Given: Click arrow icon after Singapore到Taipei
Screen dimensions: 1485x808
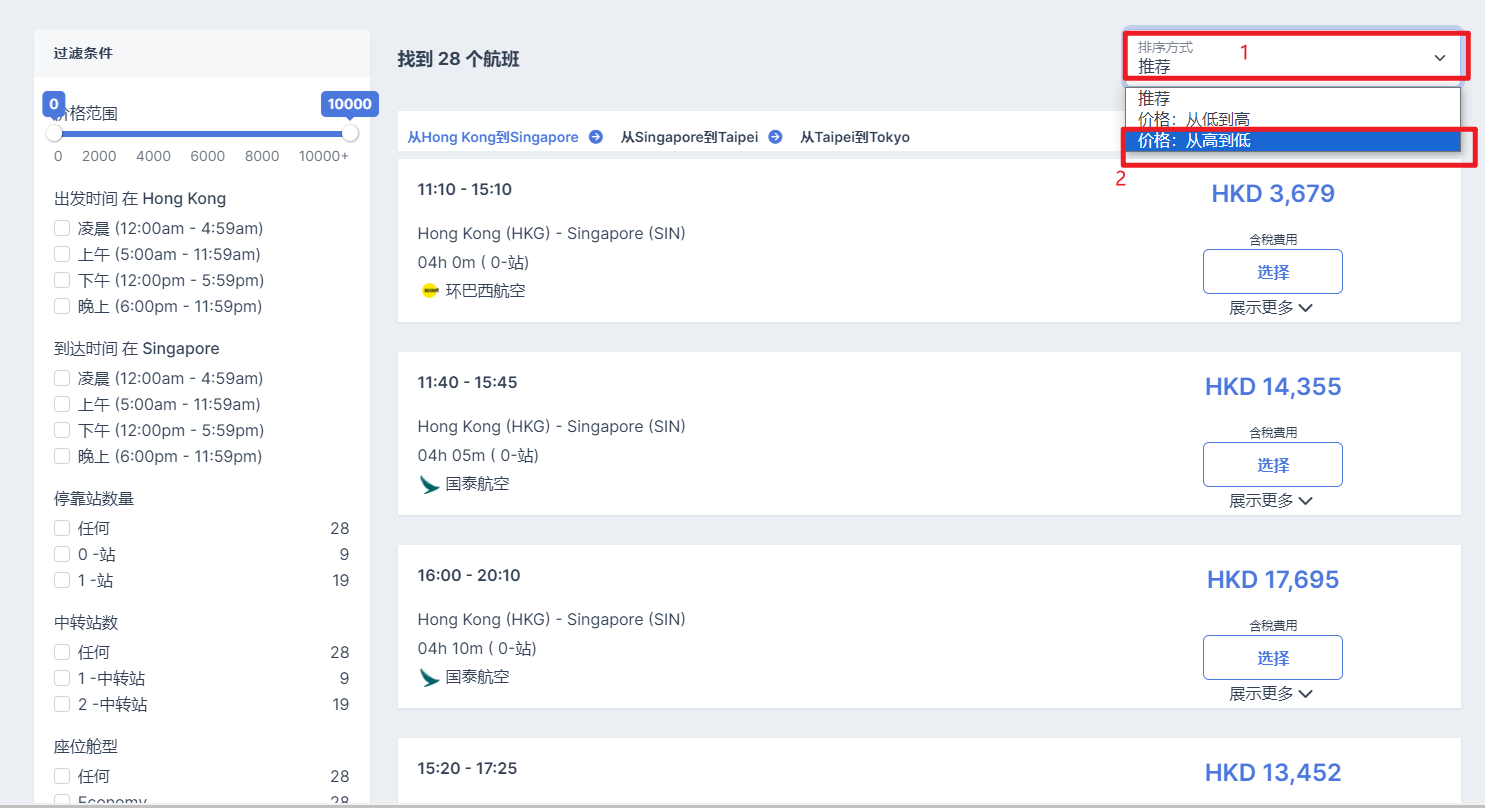Looking at the screenshot, I should point(775,137).
